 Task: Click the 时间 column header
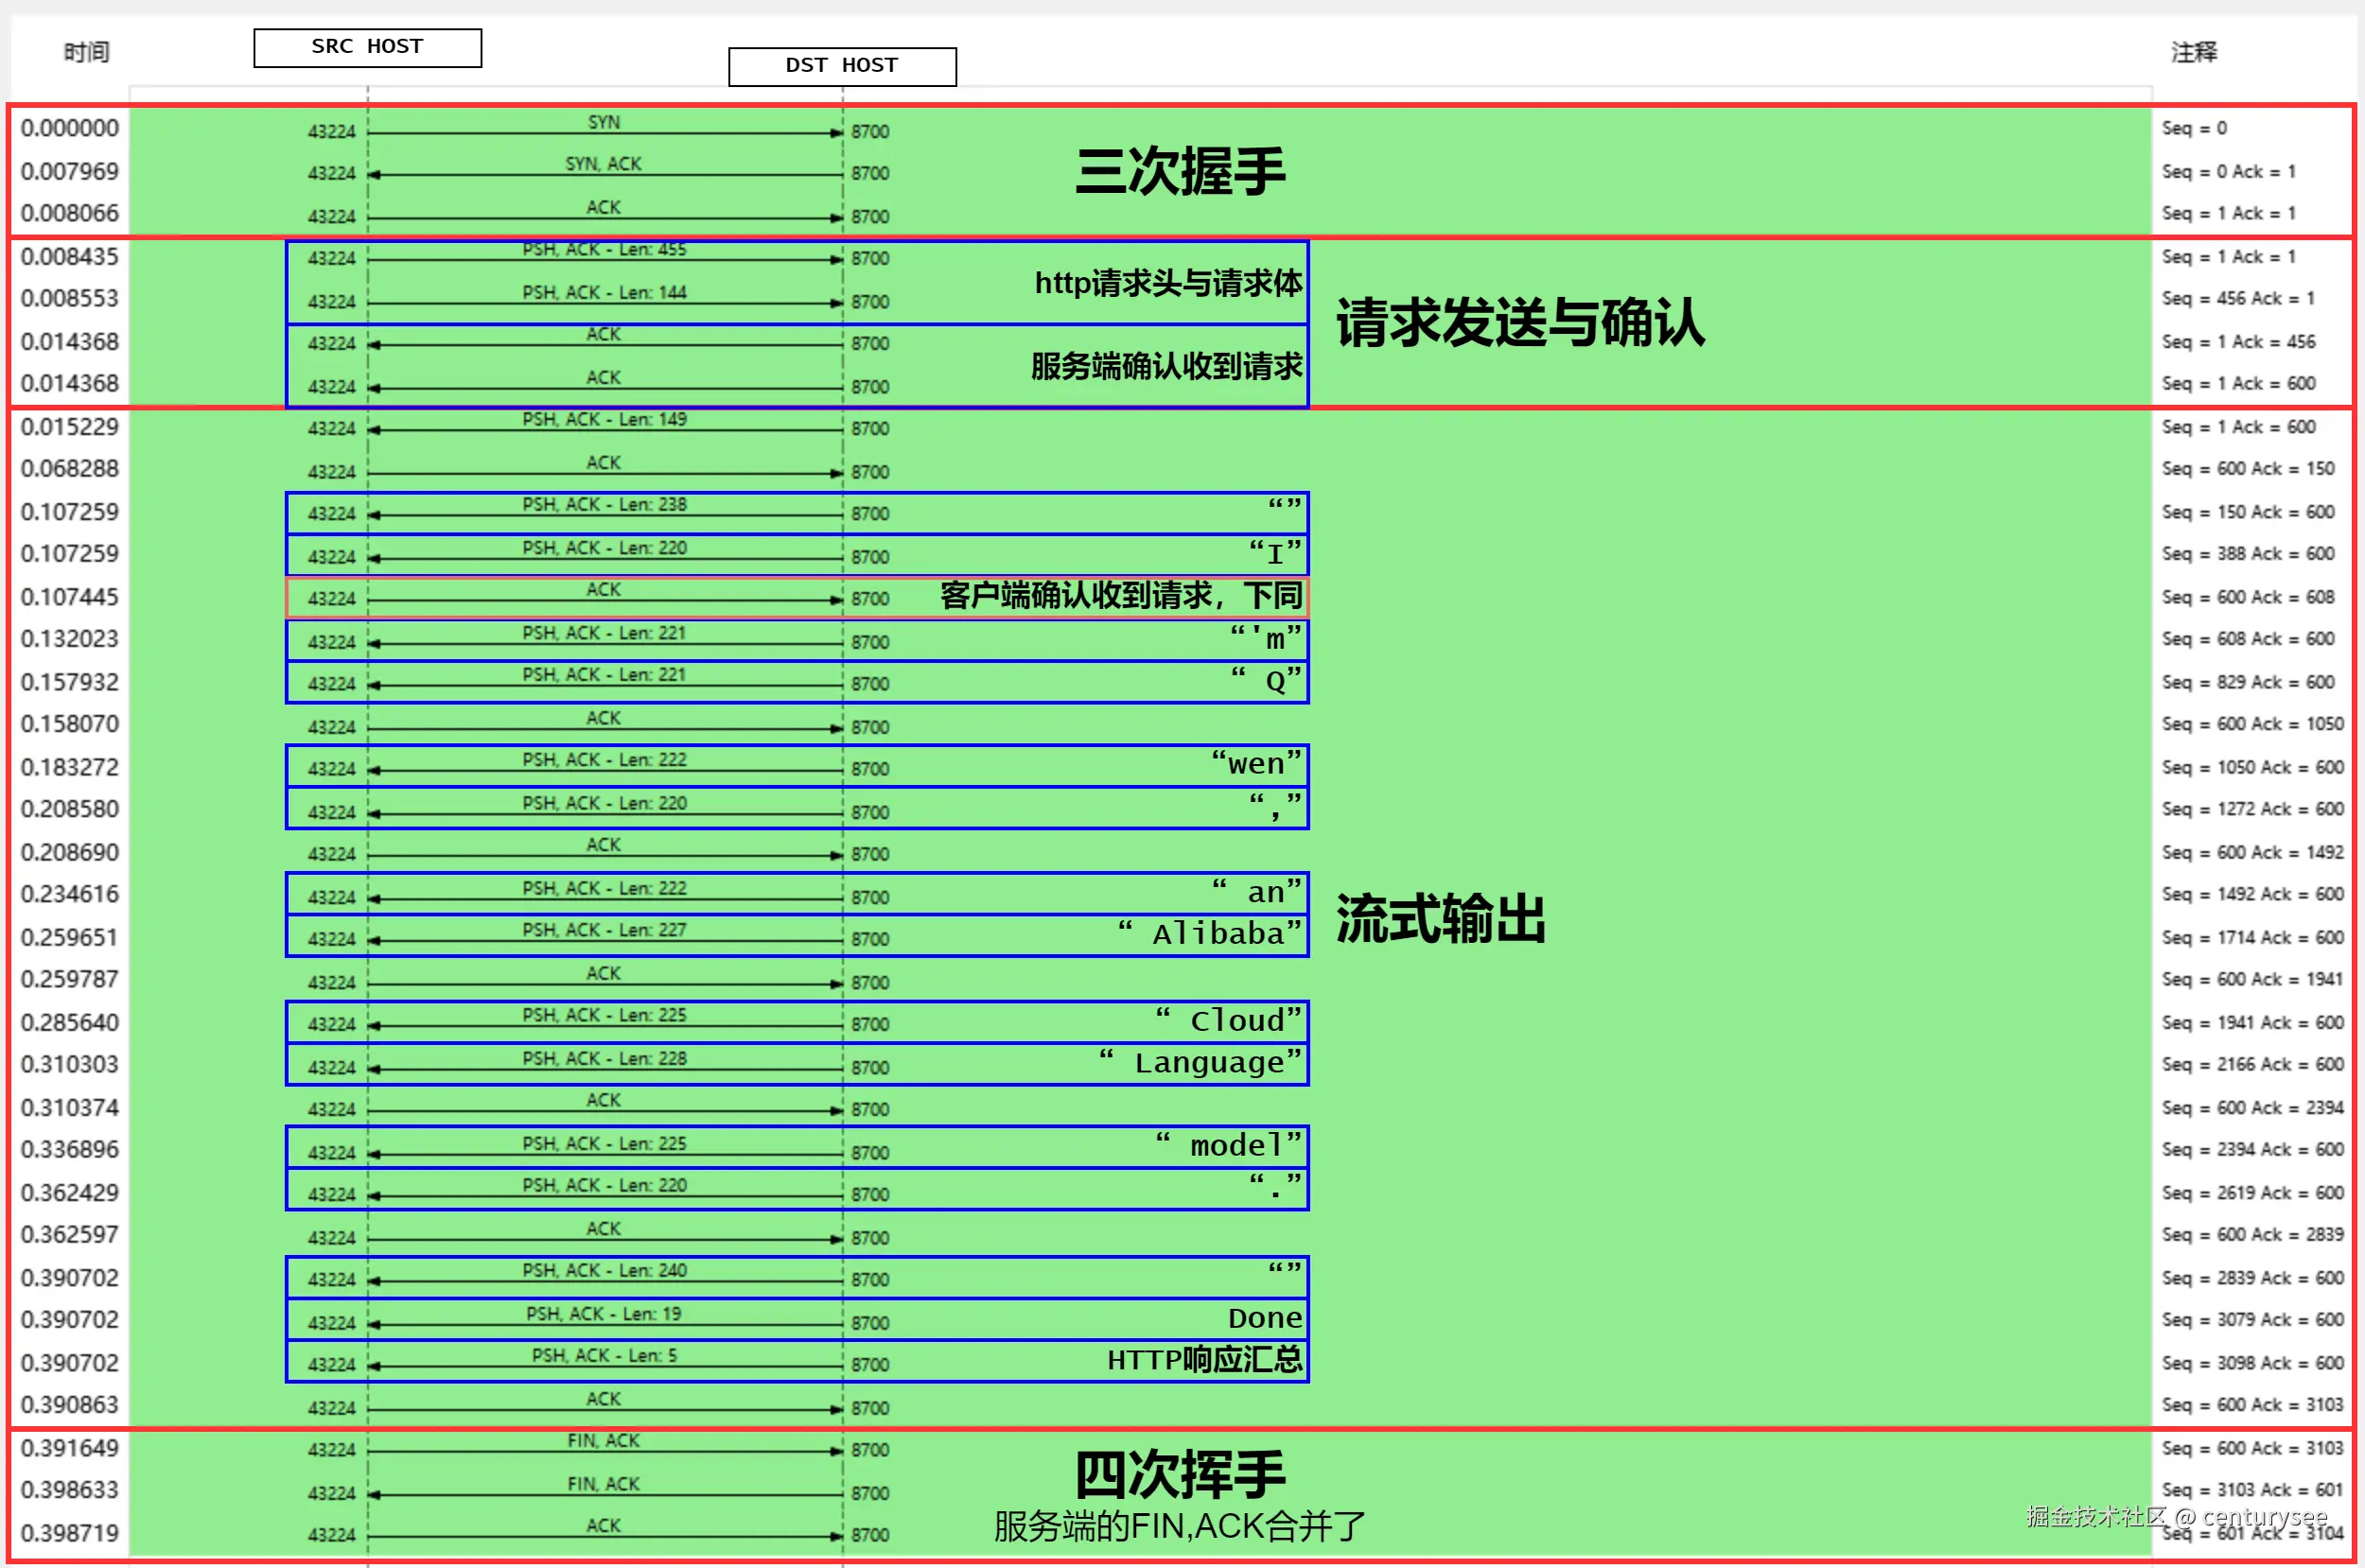[x=88, y=52]
